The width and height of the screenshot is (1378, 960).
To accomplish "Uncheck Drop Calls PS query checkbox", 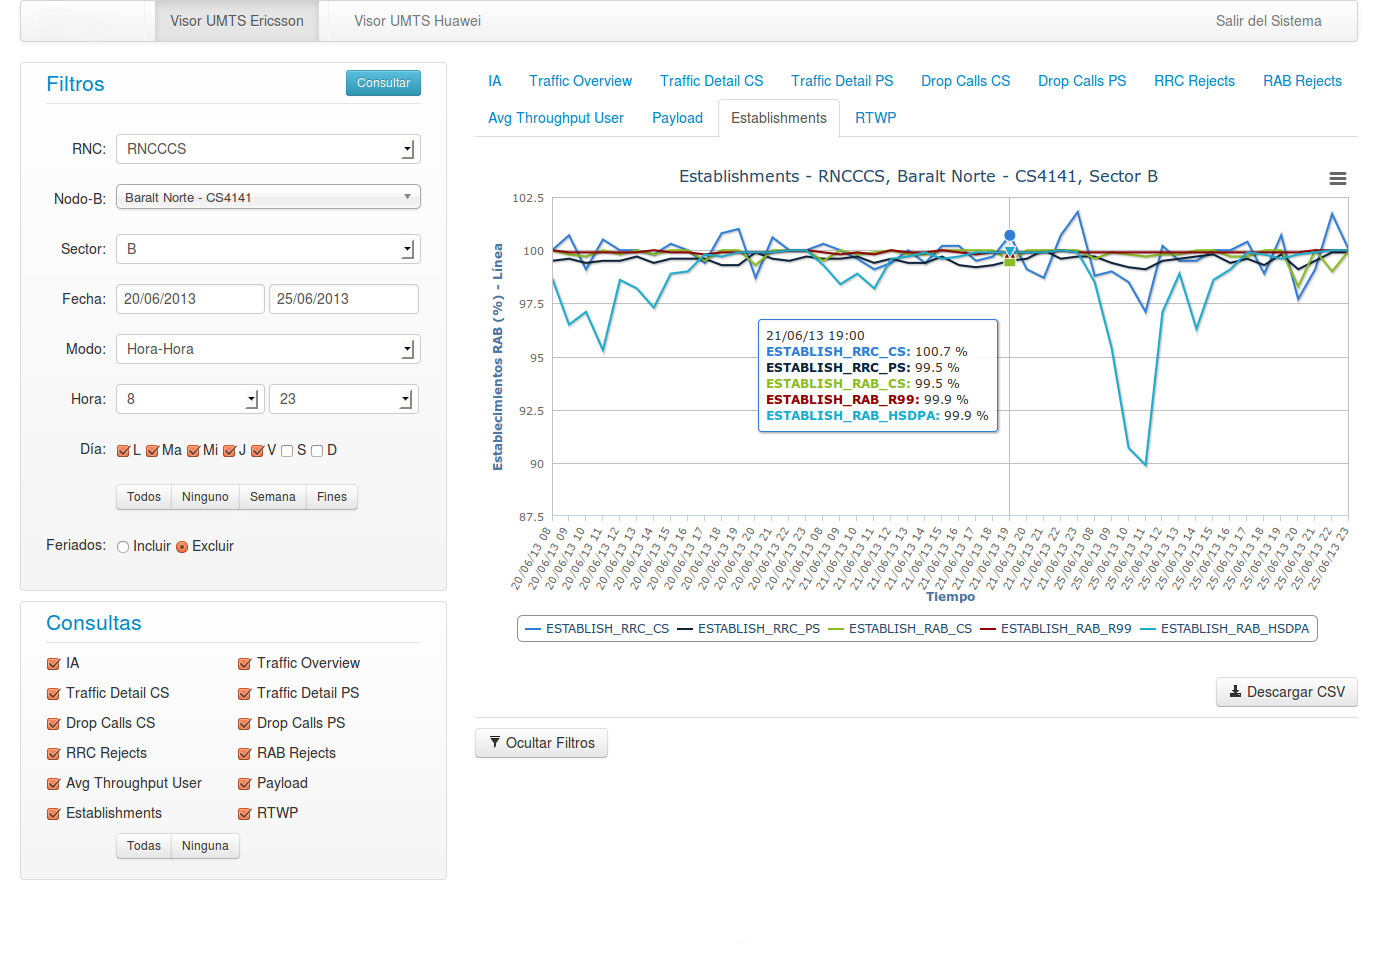I will (244, 724).
